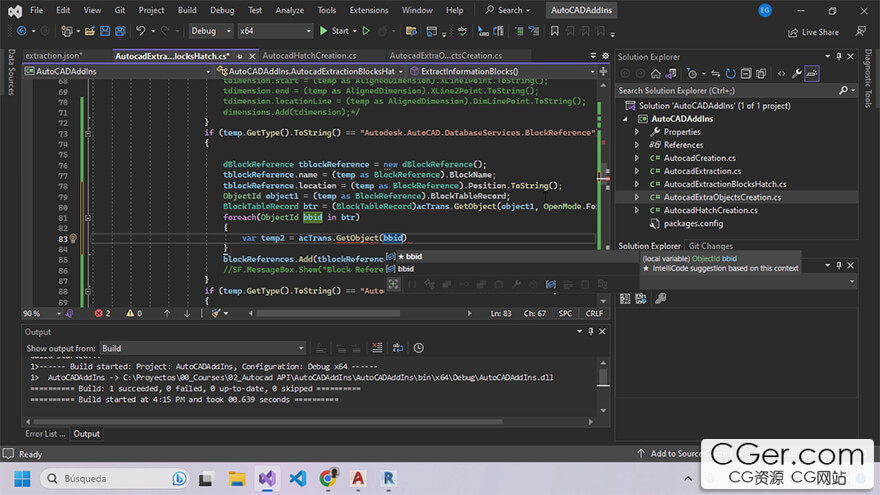Switch to AutocadHatchCreation.cs editor tab
The image size is (880, 495).
click(309, 56)
